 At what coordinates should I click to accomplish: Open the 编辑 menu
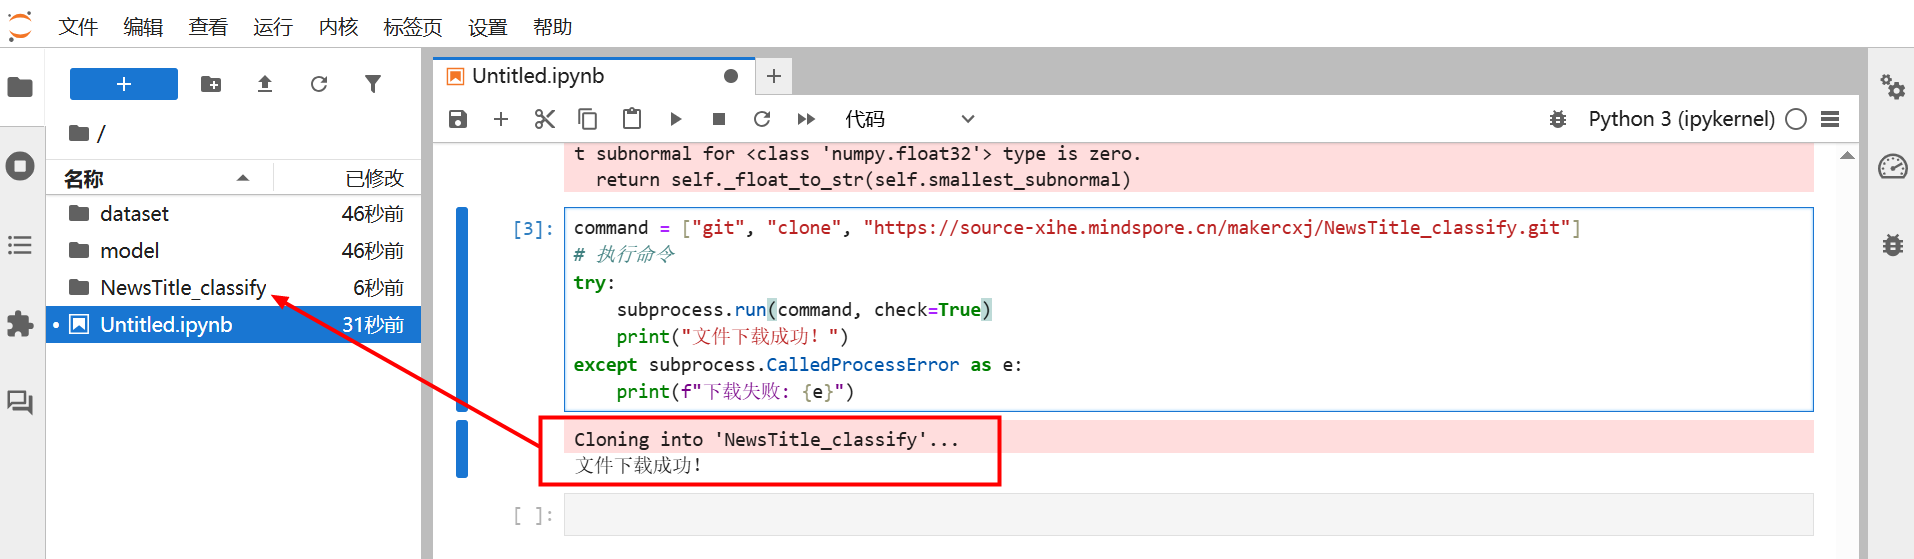(x=143, y=27)
